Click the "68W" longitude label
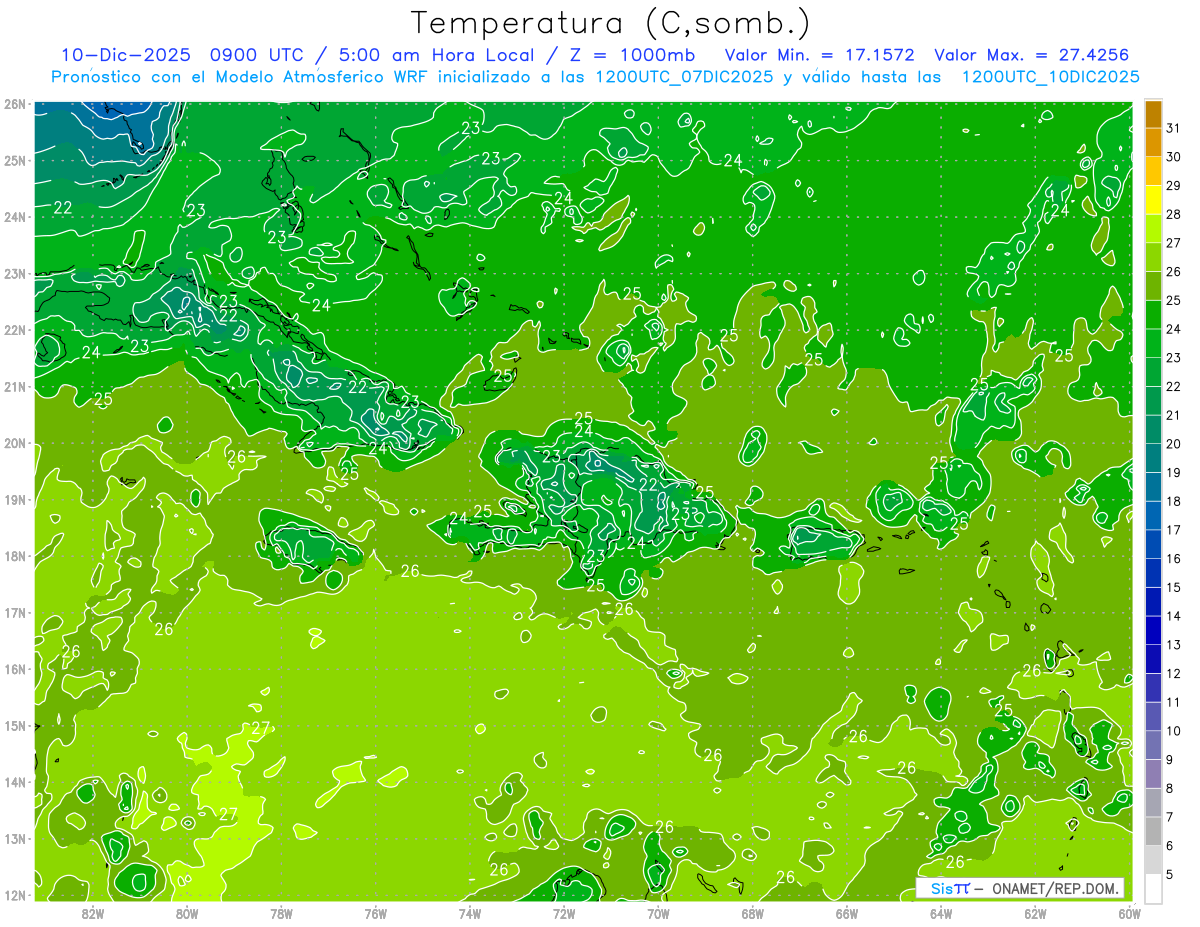The image size is (1200, 927). point(753,913)
